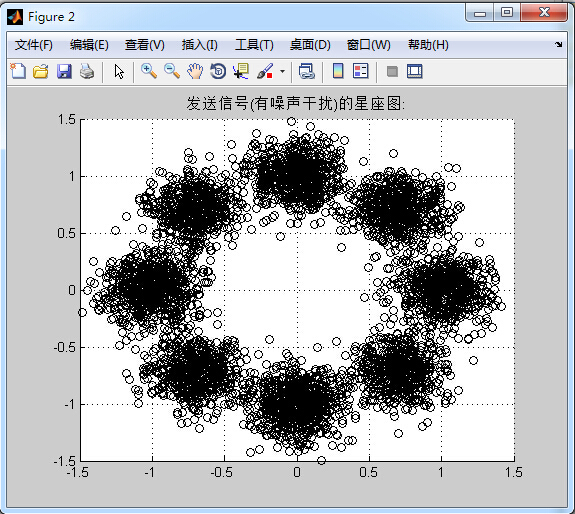Expand the Brush tool color dropdown arrow
Viewport: 575px width, 514px height.
tap(282, 71)
